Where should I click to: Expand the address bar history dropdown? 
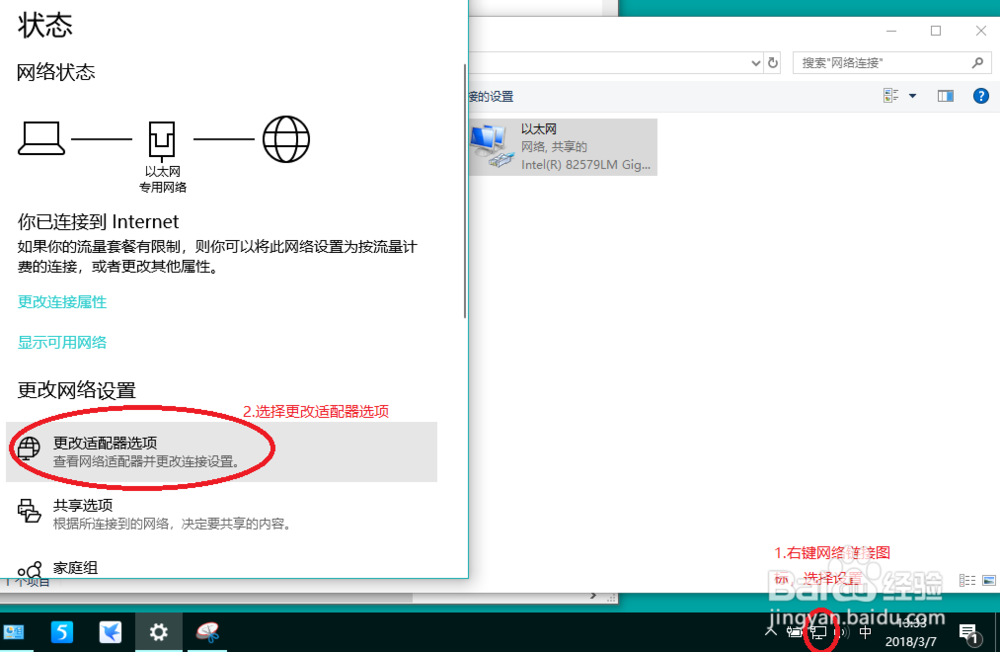pyautogui.click(x=757, y=62)
